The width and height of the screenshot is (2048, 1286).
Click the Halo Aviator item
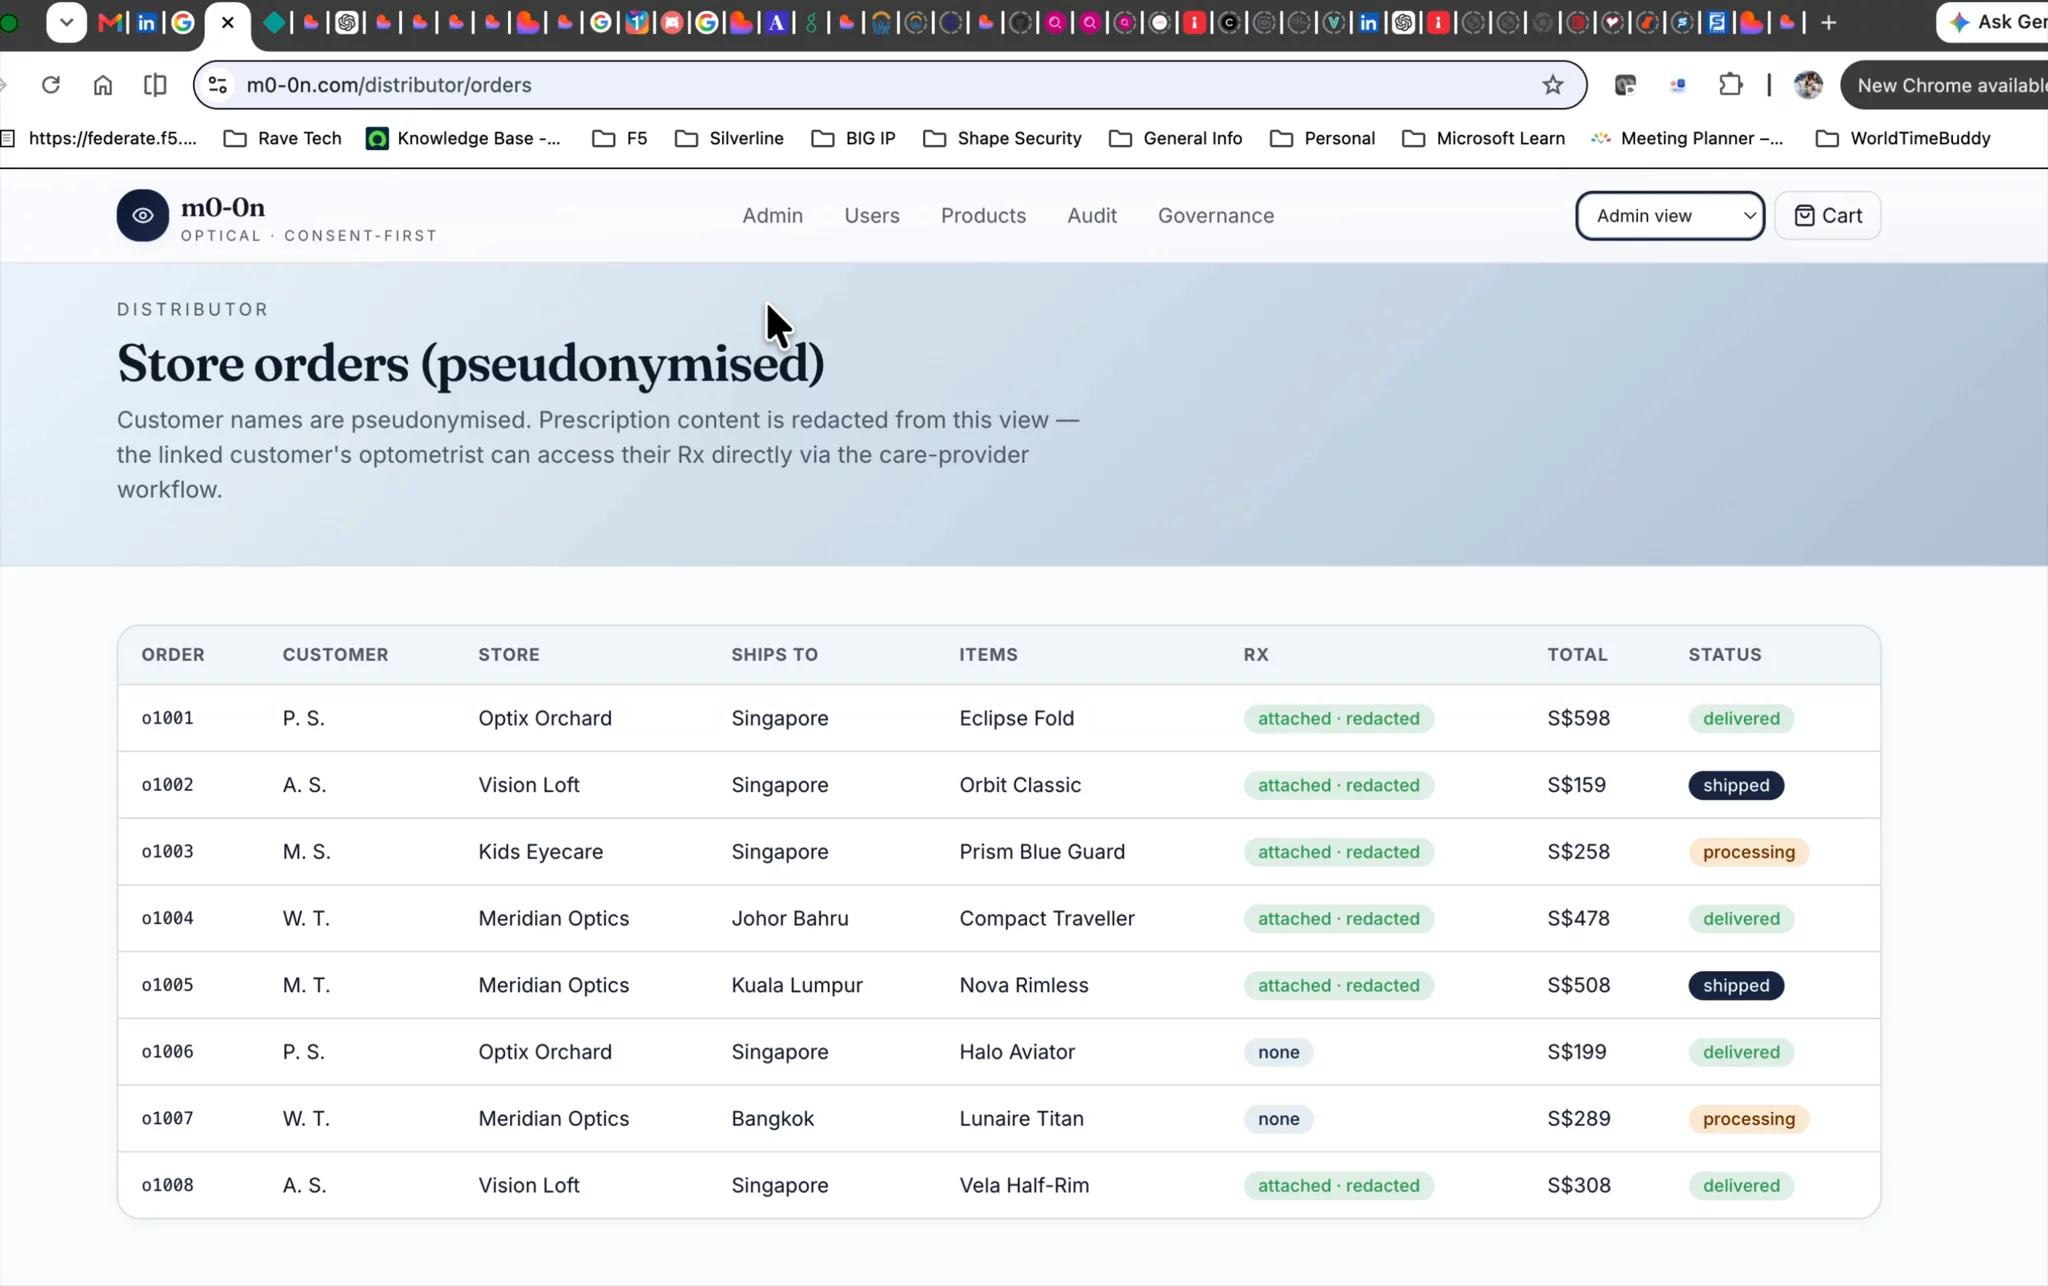click(1017, 1052)
